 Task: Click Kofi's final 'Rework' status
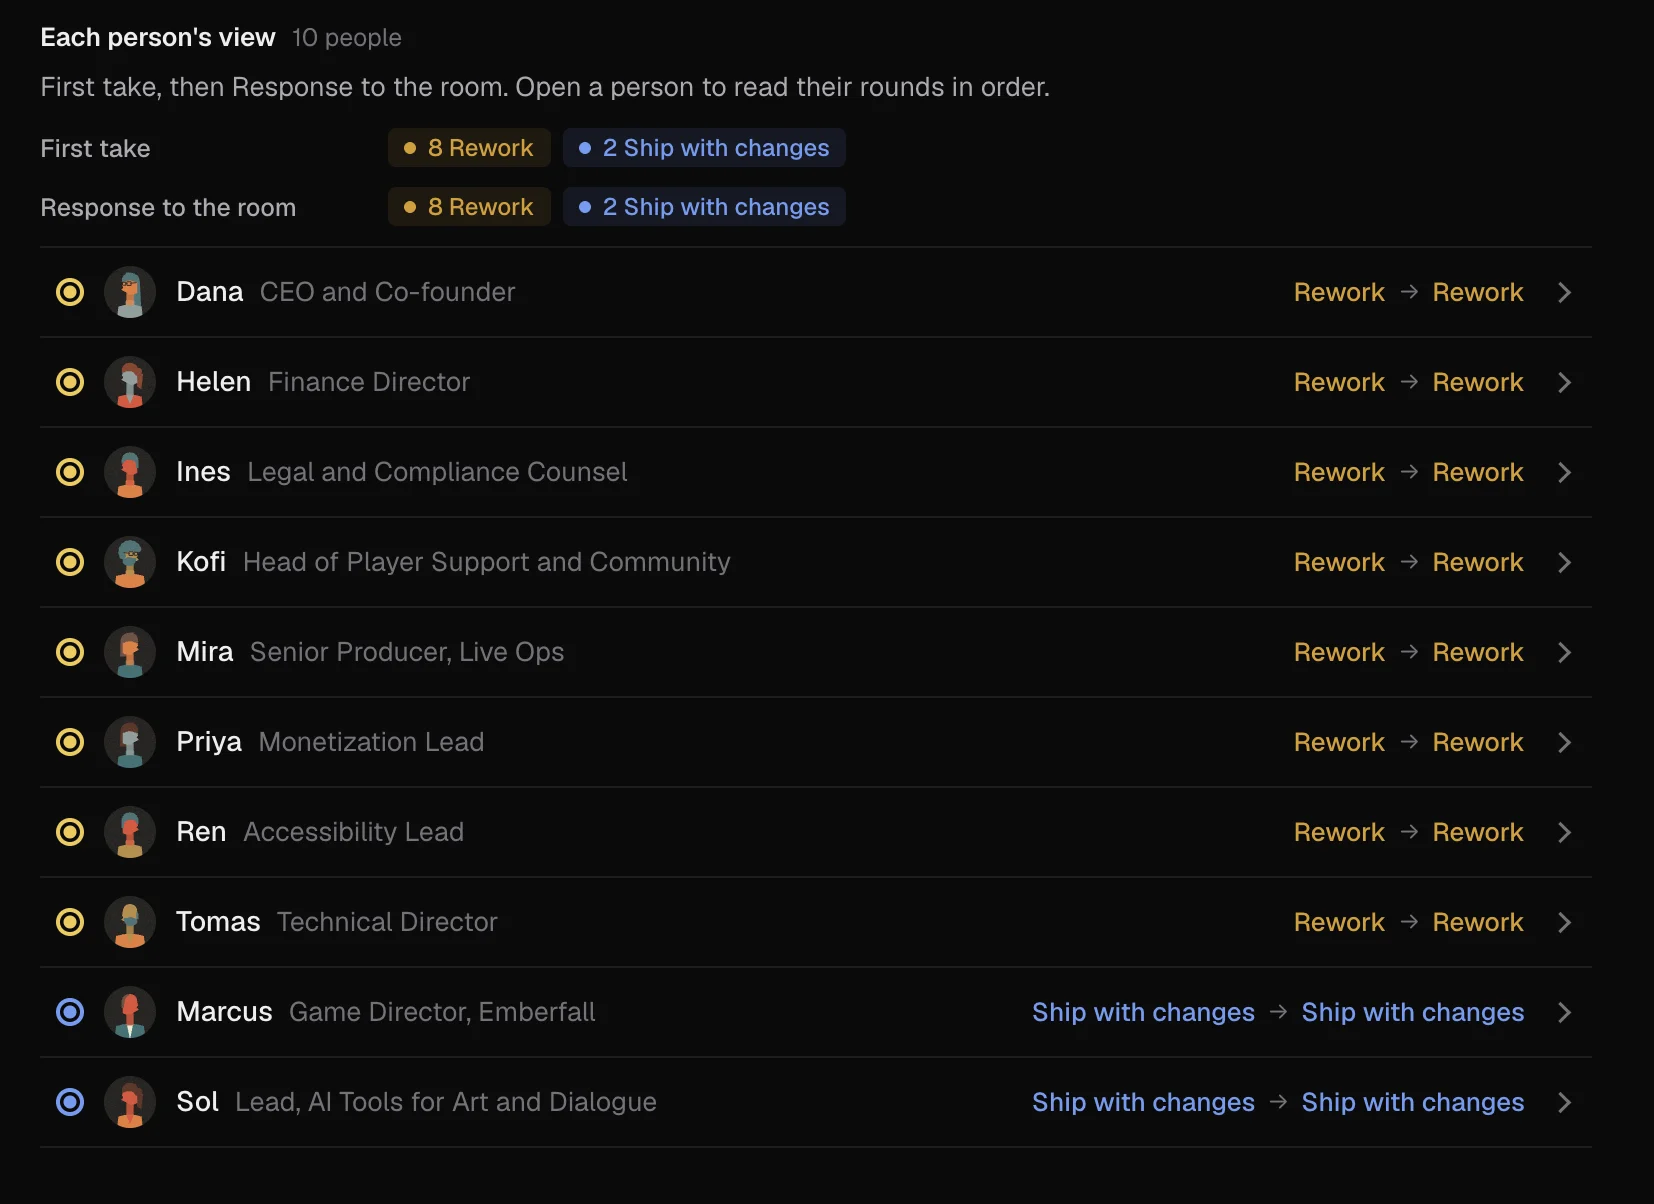tap(1478, 562)
